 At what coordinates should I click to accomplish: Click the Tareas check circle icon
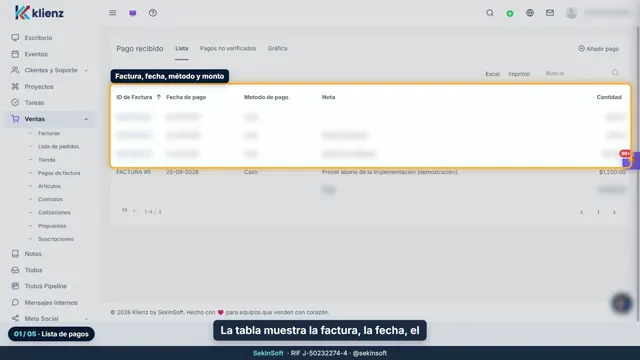pos(15,102)
